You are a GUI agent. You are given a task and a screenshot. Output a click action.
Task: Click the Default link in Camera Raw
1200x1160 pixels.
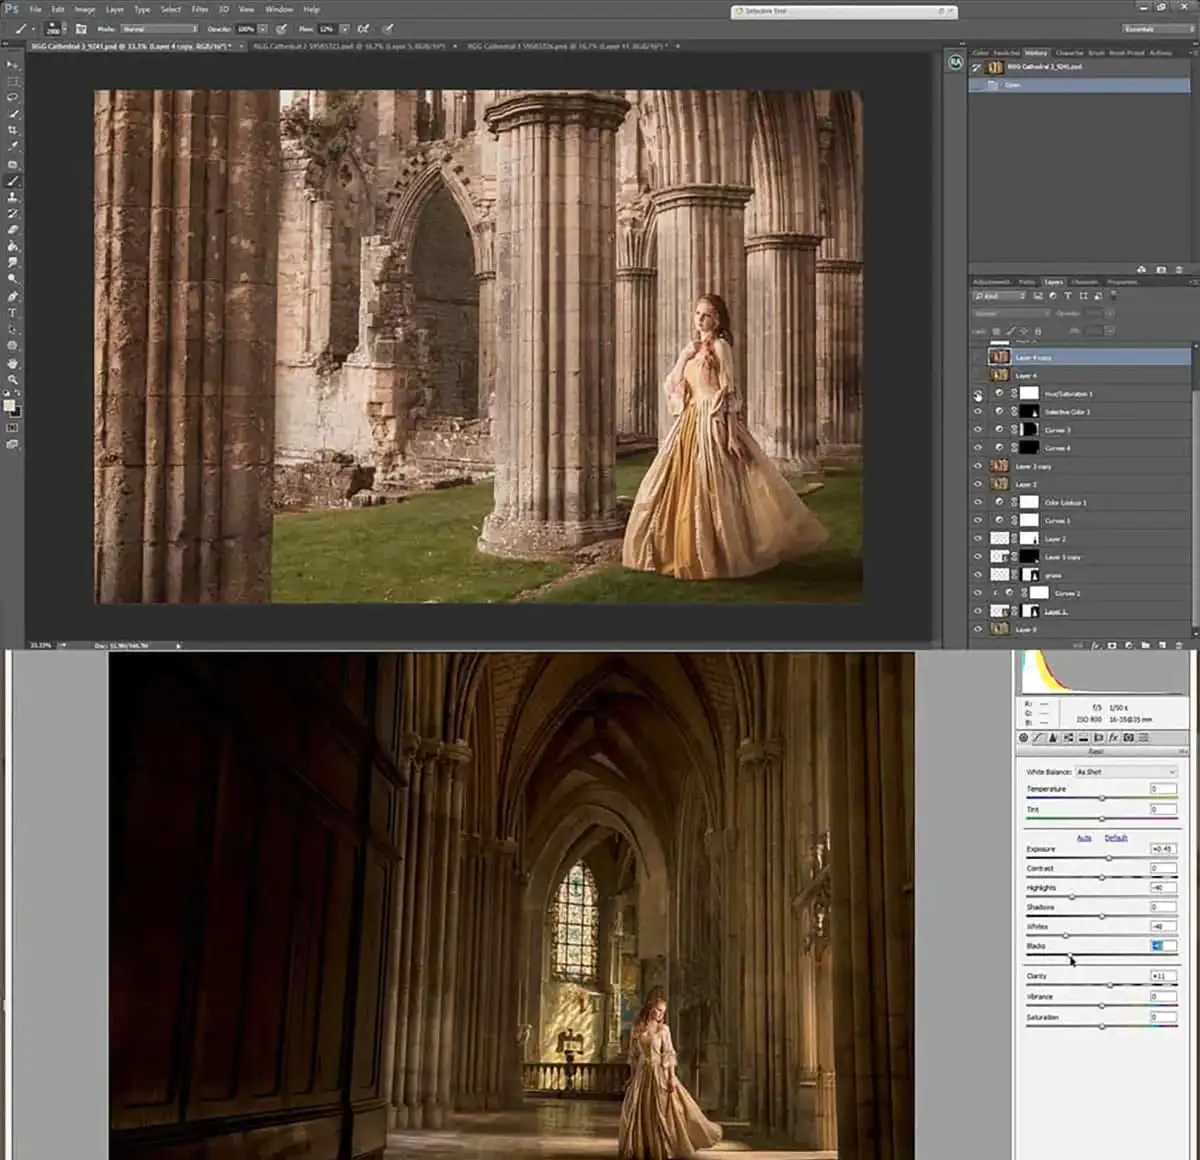click(x=1116, y=838)
